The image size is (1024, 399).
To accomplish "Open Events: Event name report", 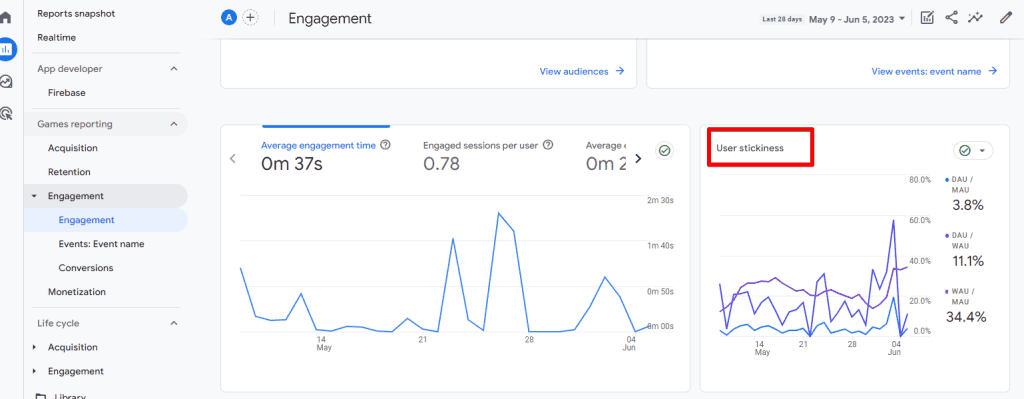I will tap(101, 244).
